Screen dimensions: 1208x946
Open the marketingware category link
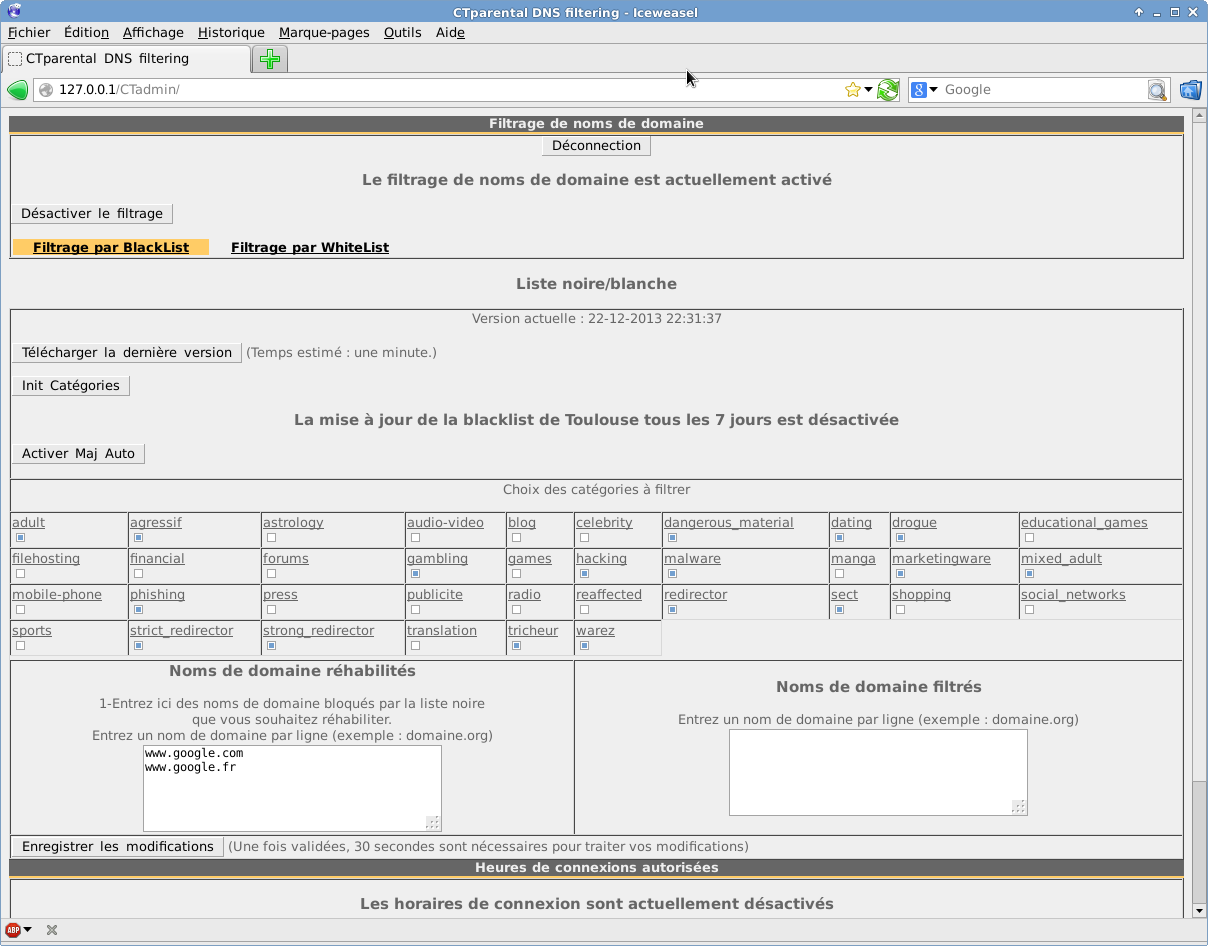tap(941, 559)
